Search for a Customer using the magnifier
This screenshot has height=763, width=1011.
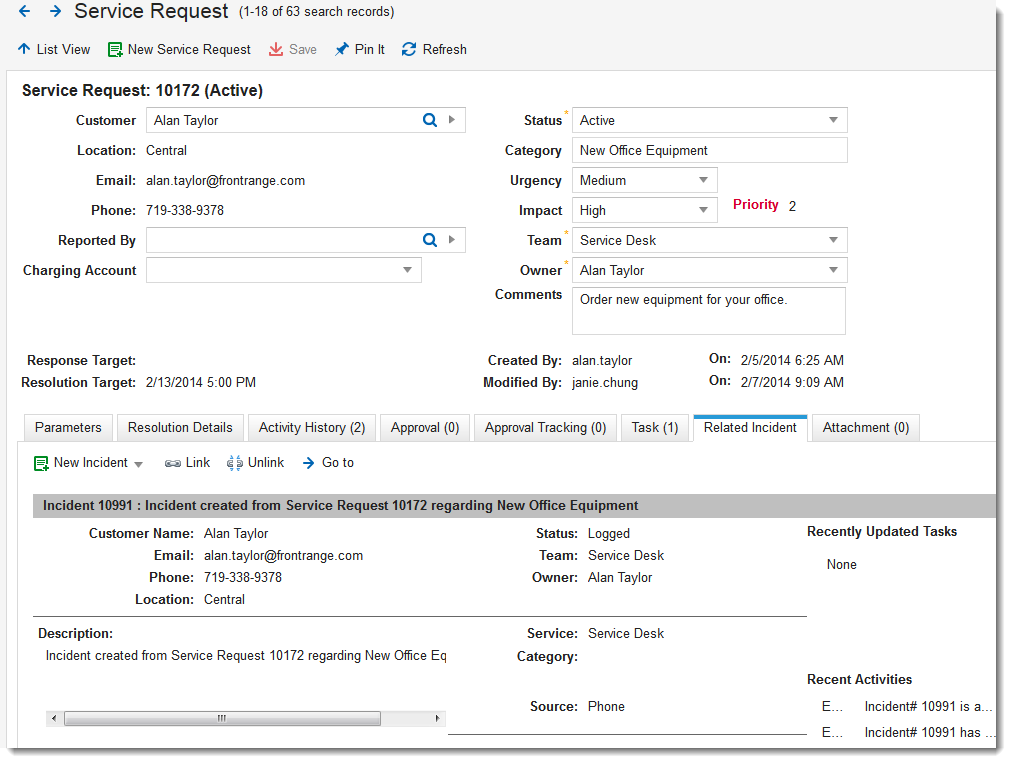pos(429,120)
